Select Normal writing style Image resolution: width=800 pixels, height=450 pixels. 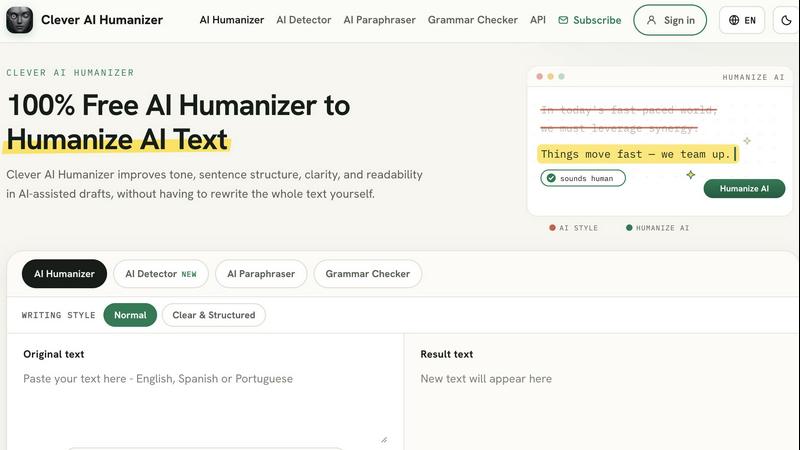130,315
